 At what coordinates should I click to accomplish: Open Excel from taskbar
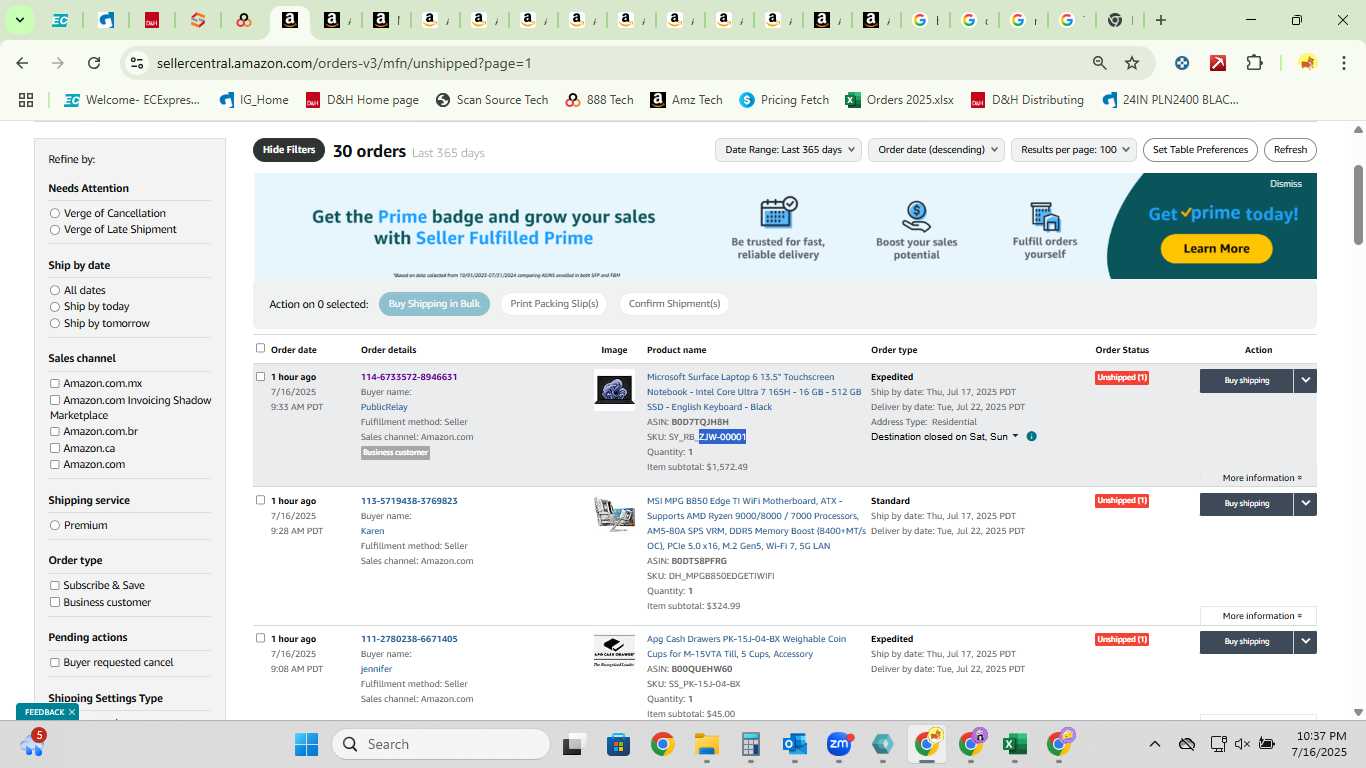pyautogui.click(x=1015, y=744)
